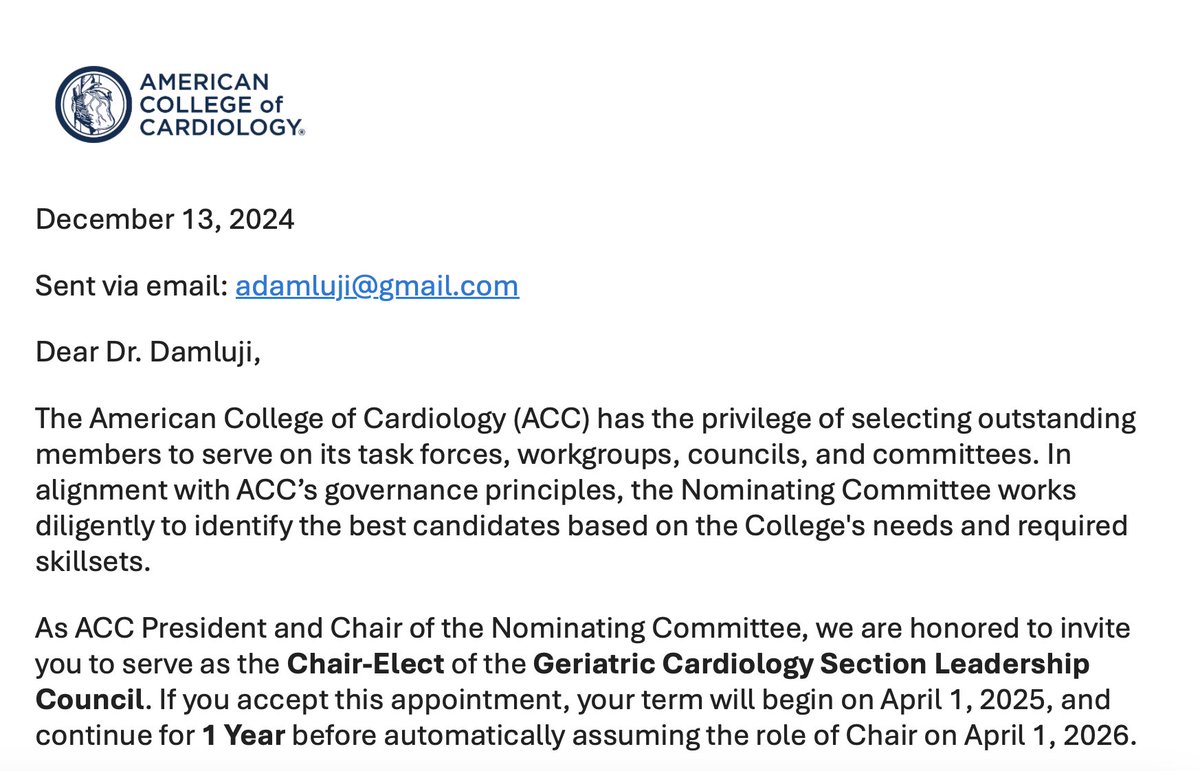The width and height of the screenshot is (1200, 771).
Task: Click the "Dear Dr. Damluji," salutation
Action: coord(147,355)
